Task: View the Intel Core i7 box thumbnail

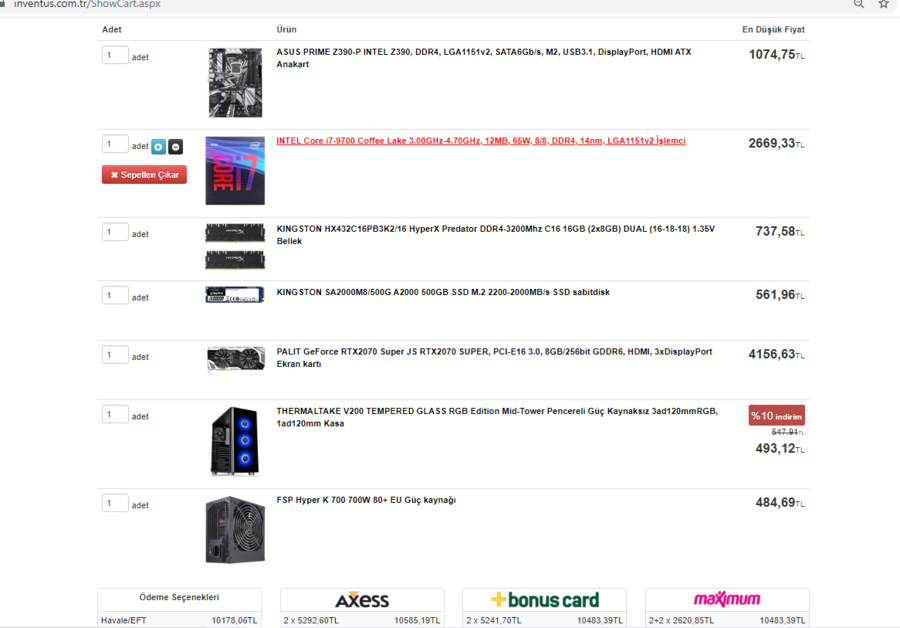Action: [x=235, y=170]
